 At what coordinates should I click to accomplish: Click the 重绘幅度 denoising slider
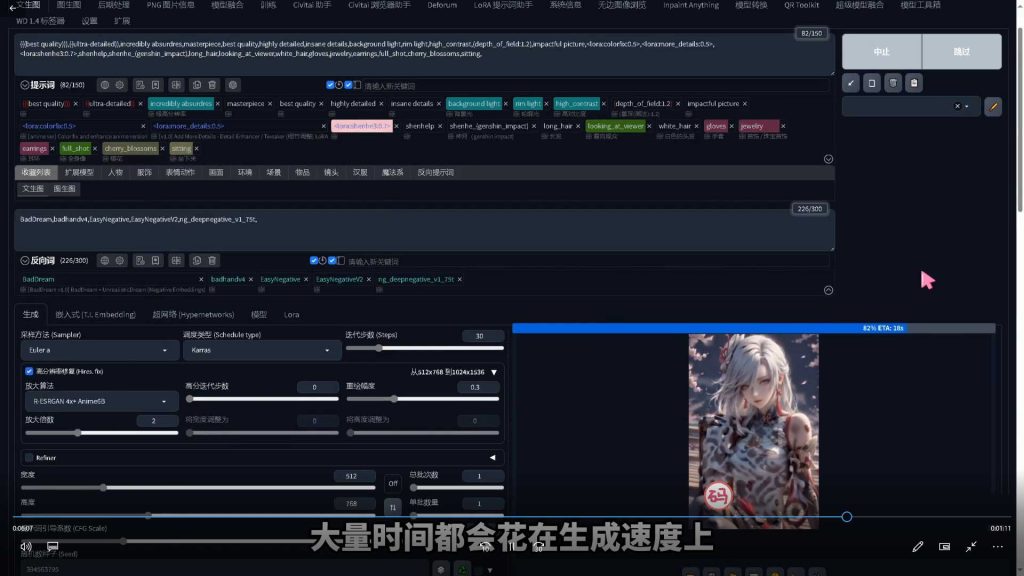click(423, 398)
